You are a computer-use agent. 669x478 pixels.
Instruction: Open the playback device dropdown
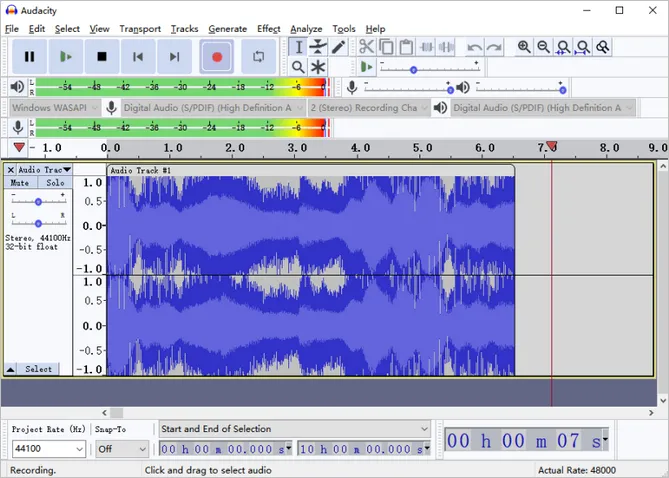(544, 108)
